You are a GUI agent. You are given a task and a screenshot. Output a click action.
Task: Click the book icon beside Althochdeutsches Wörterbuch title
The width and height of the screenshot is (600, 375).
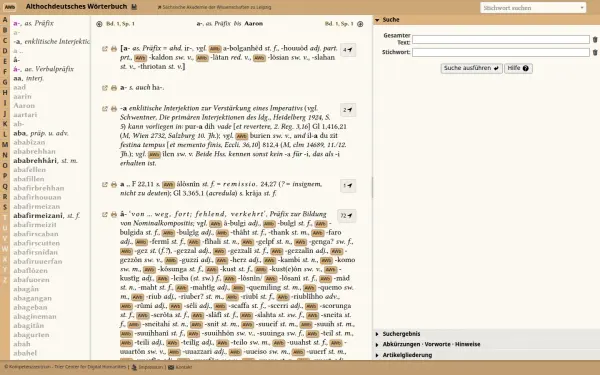click(134, 7)
